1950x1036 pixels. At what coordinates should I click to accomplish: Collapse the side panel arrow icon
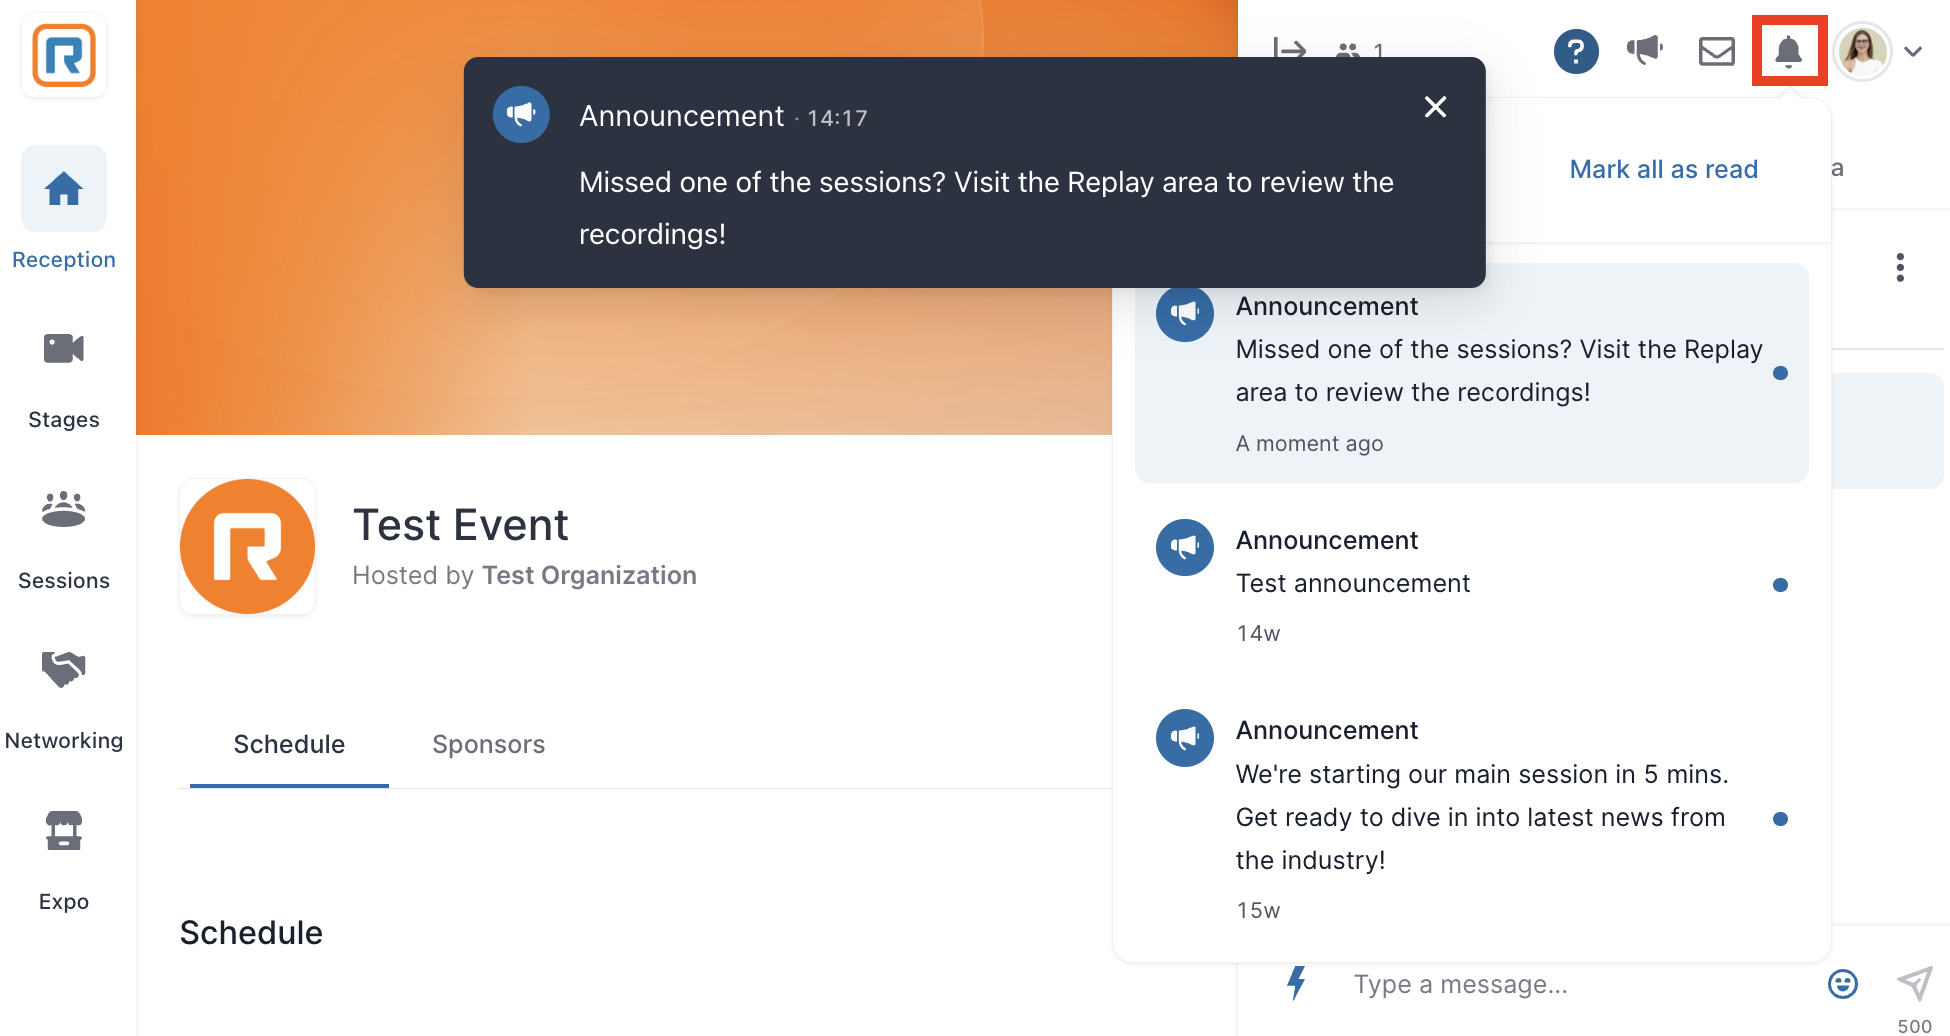tap(1289, 49)
